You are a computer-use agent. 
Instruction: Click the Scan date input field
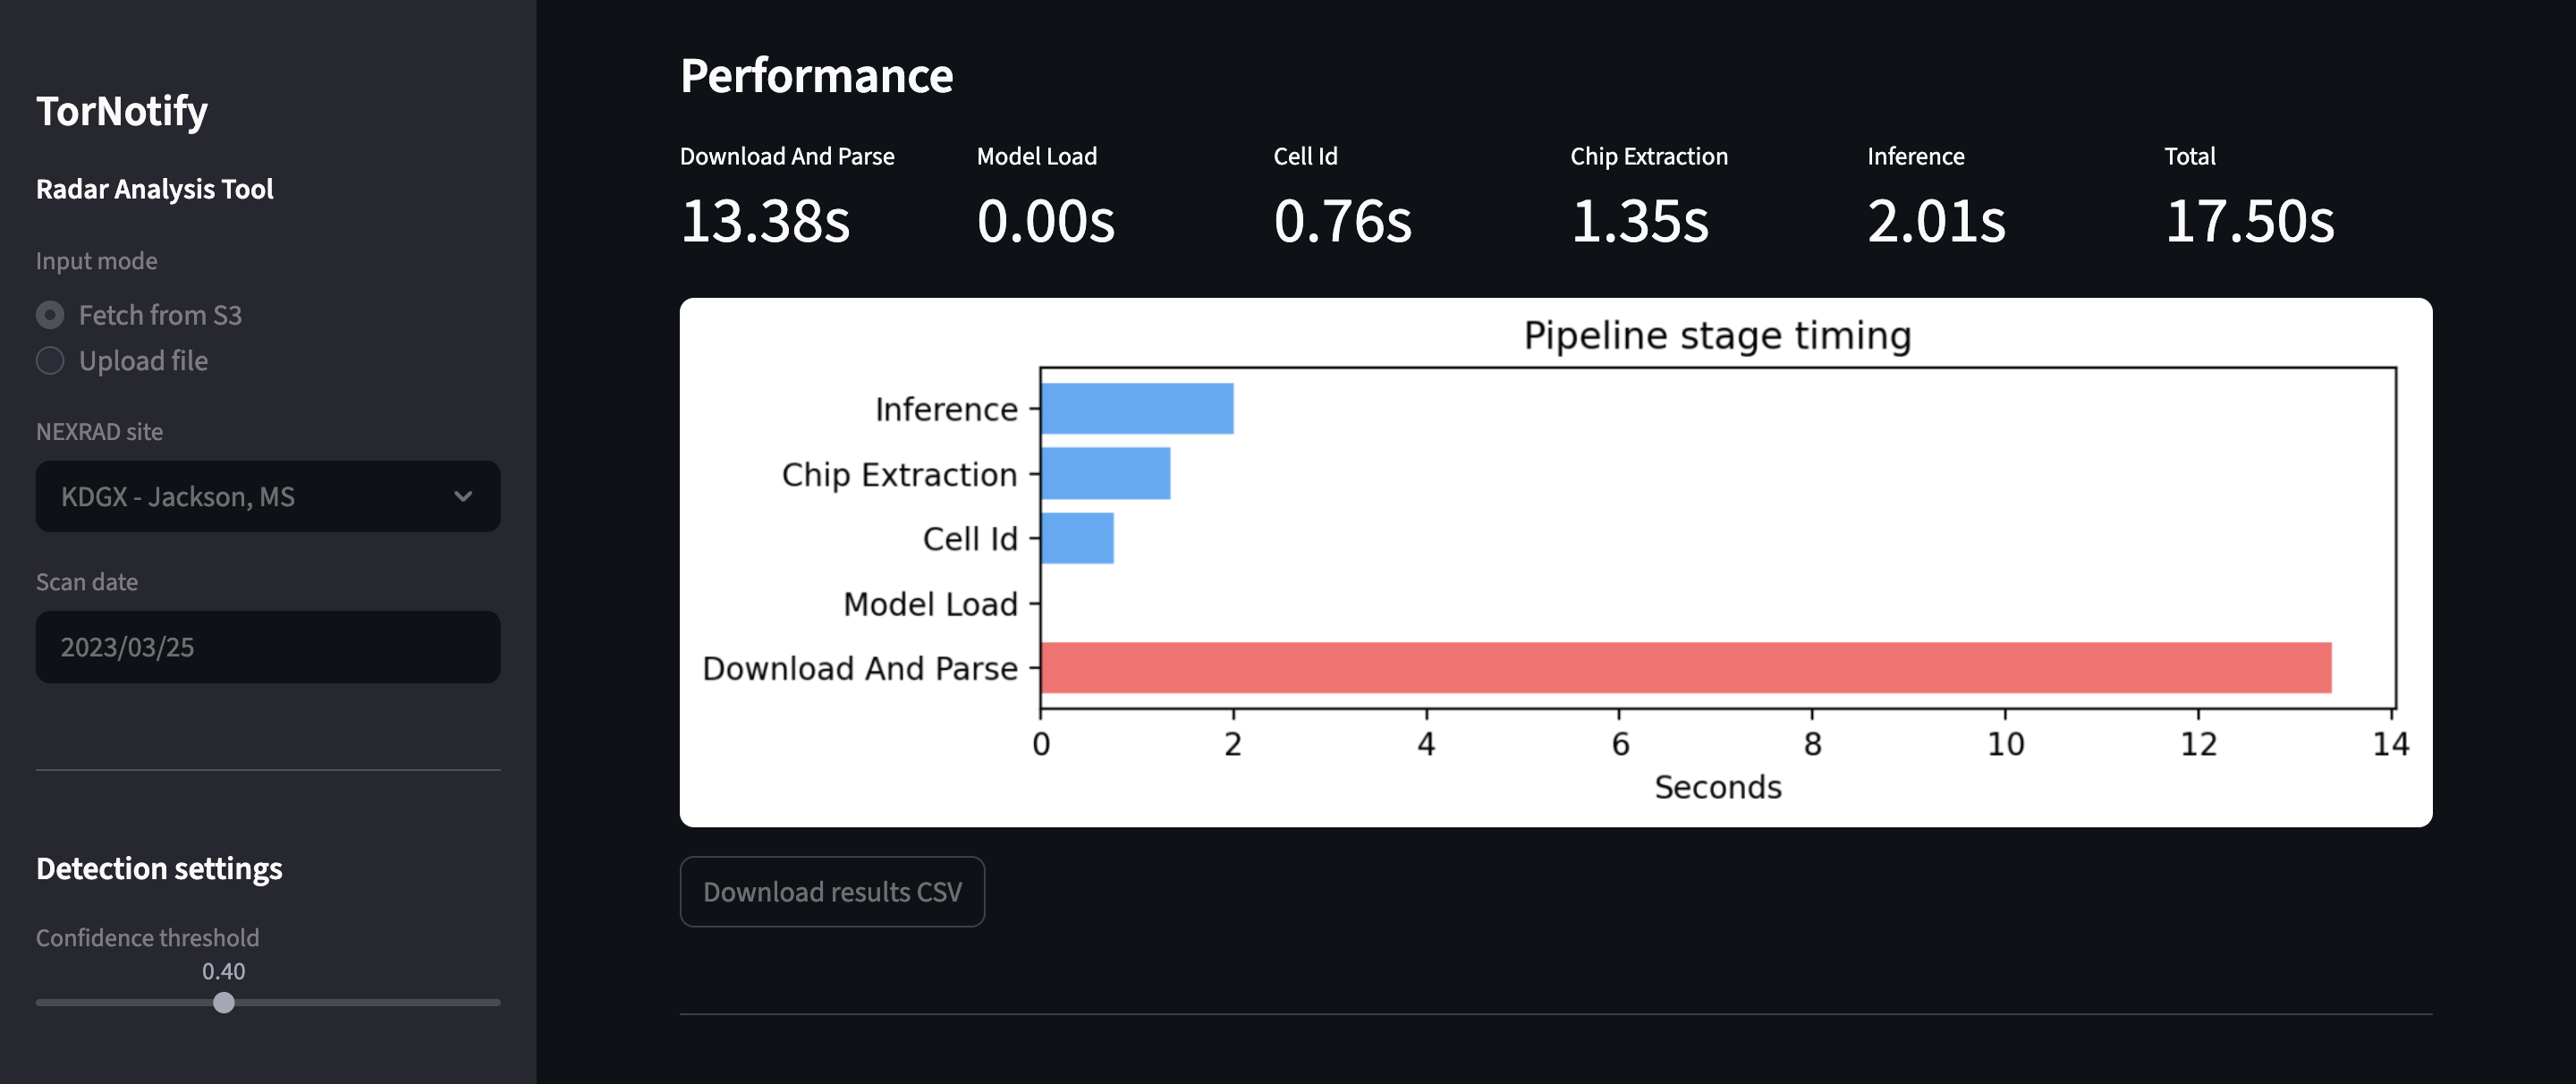click(x=267, y=647)
